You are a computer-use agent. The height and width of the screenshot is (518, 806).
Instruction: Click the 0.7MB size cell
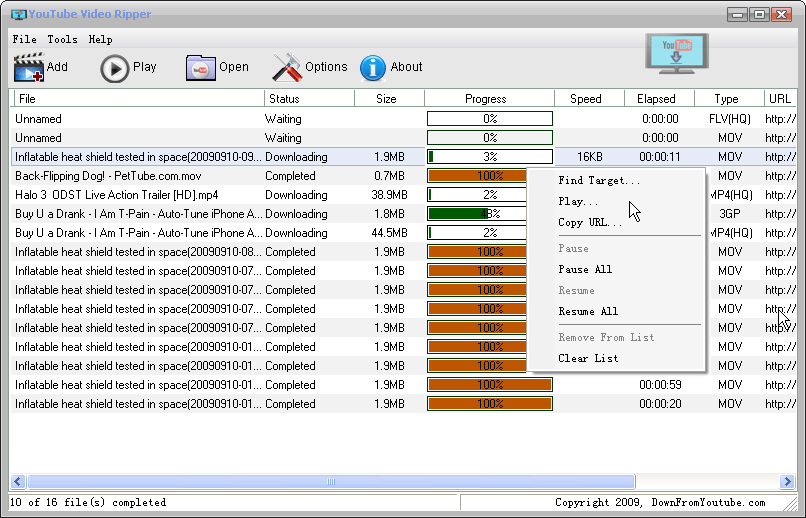389,176
